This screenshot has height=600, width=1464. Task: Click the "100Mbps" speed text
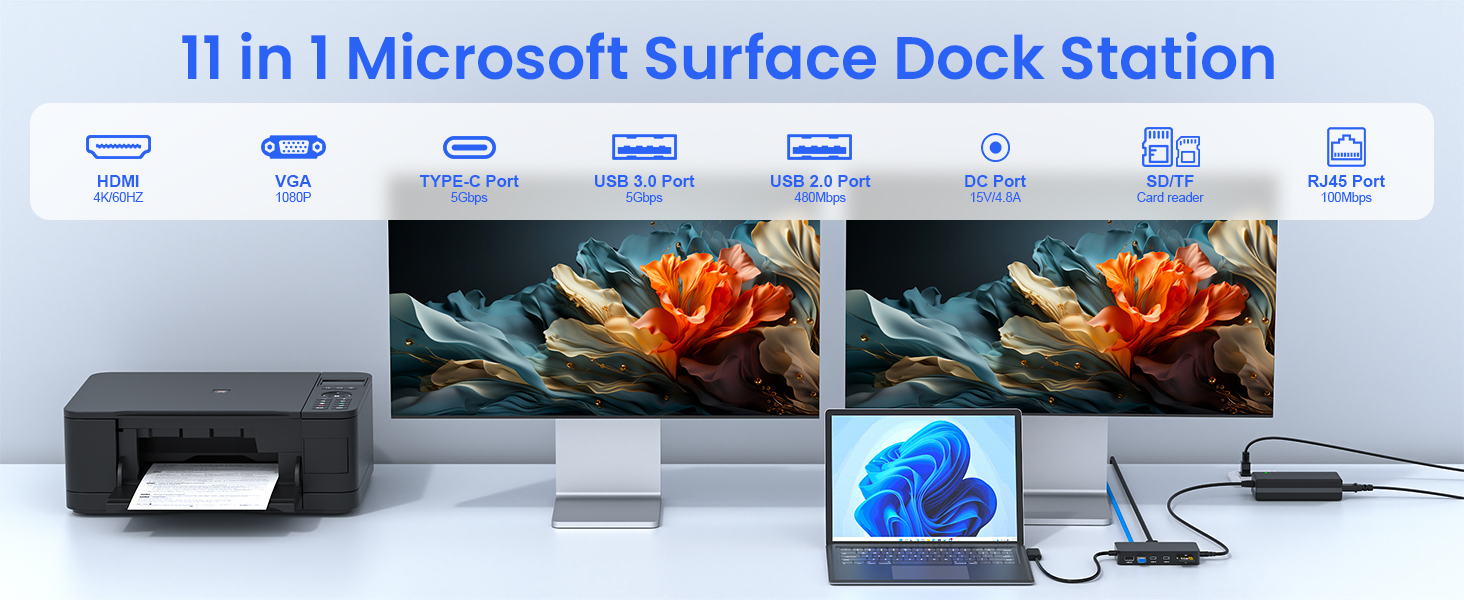1346,198
